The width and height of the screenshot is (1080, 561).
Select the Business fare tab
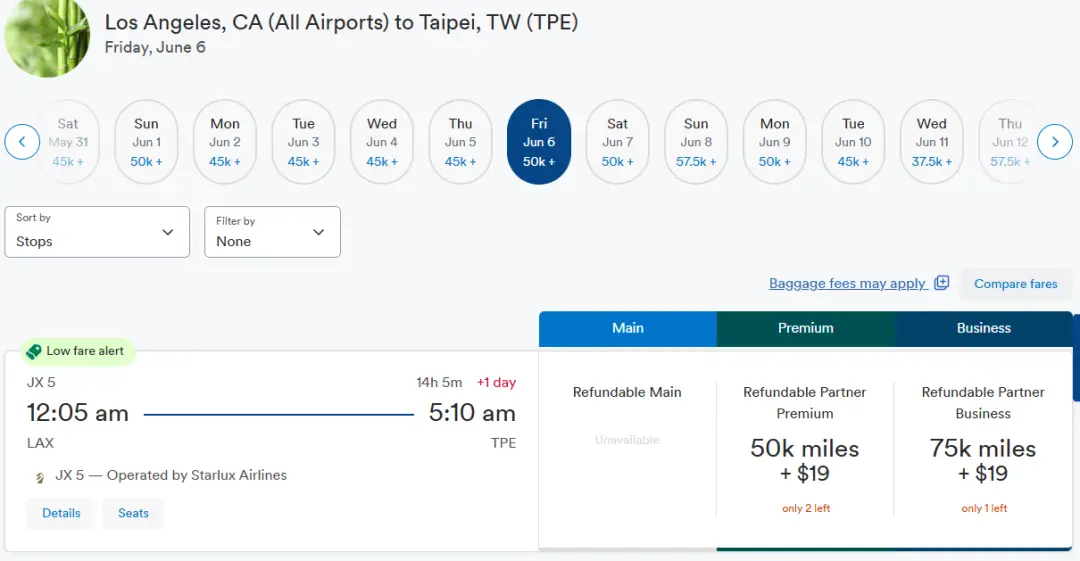click(983, 328)
